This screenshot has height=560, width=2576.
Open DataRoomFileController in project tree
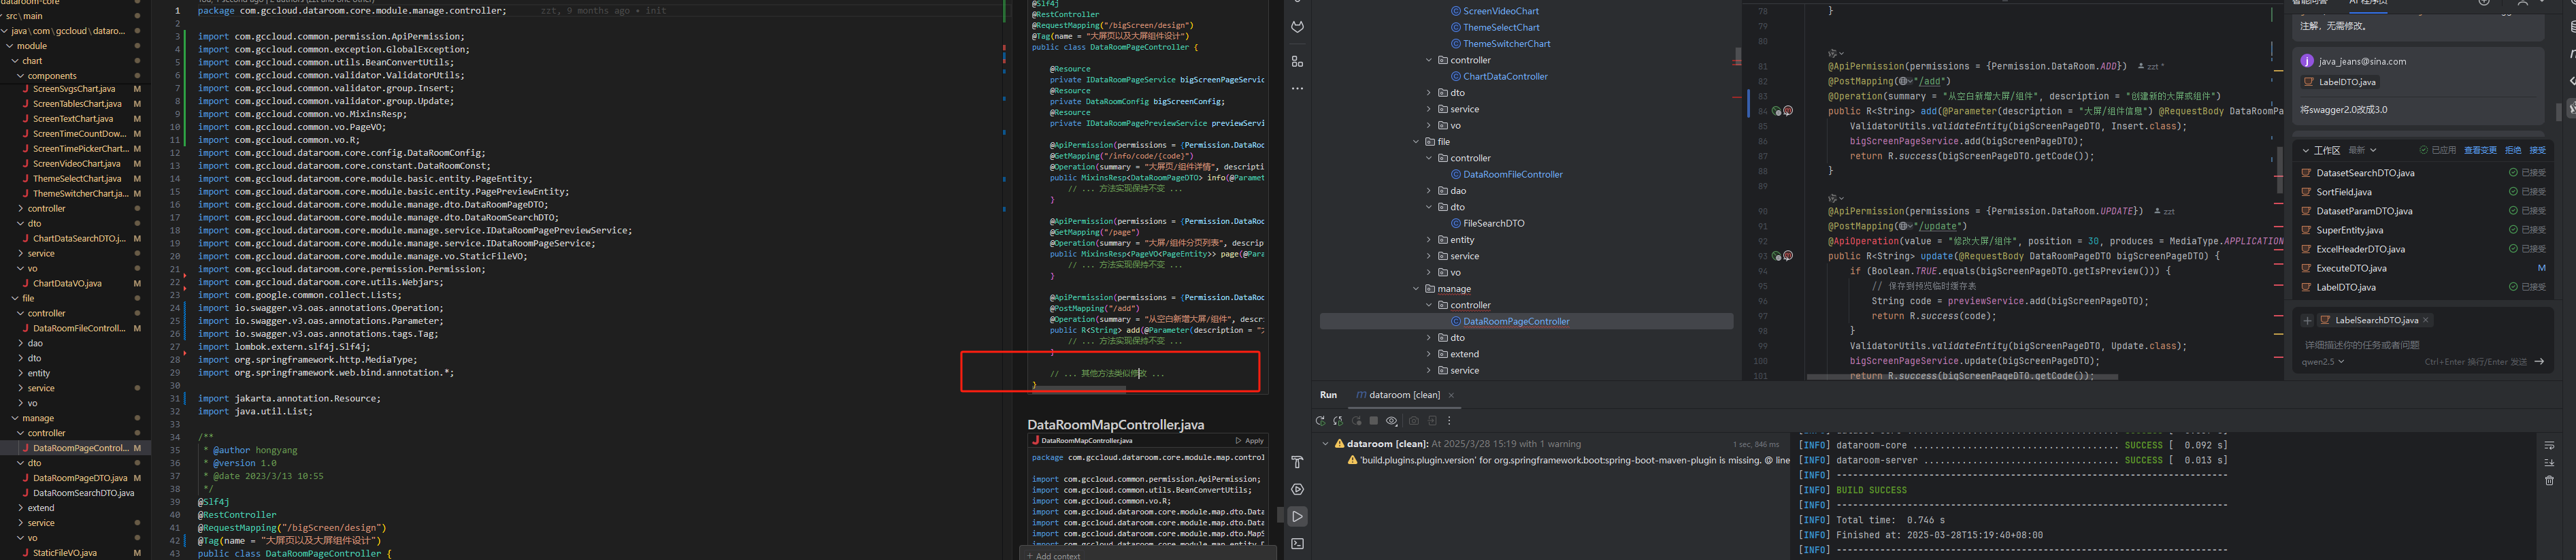(x=1512, y=174)
